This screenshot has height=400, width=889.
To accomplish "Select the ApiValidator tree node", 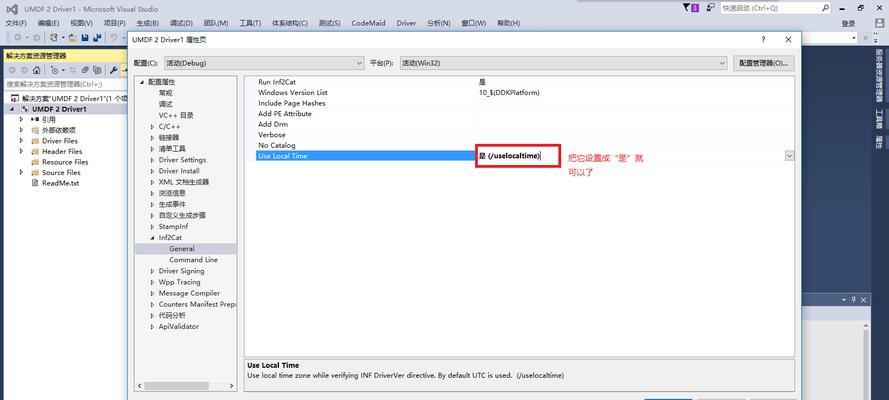I will coord(179,327).
